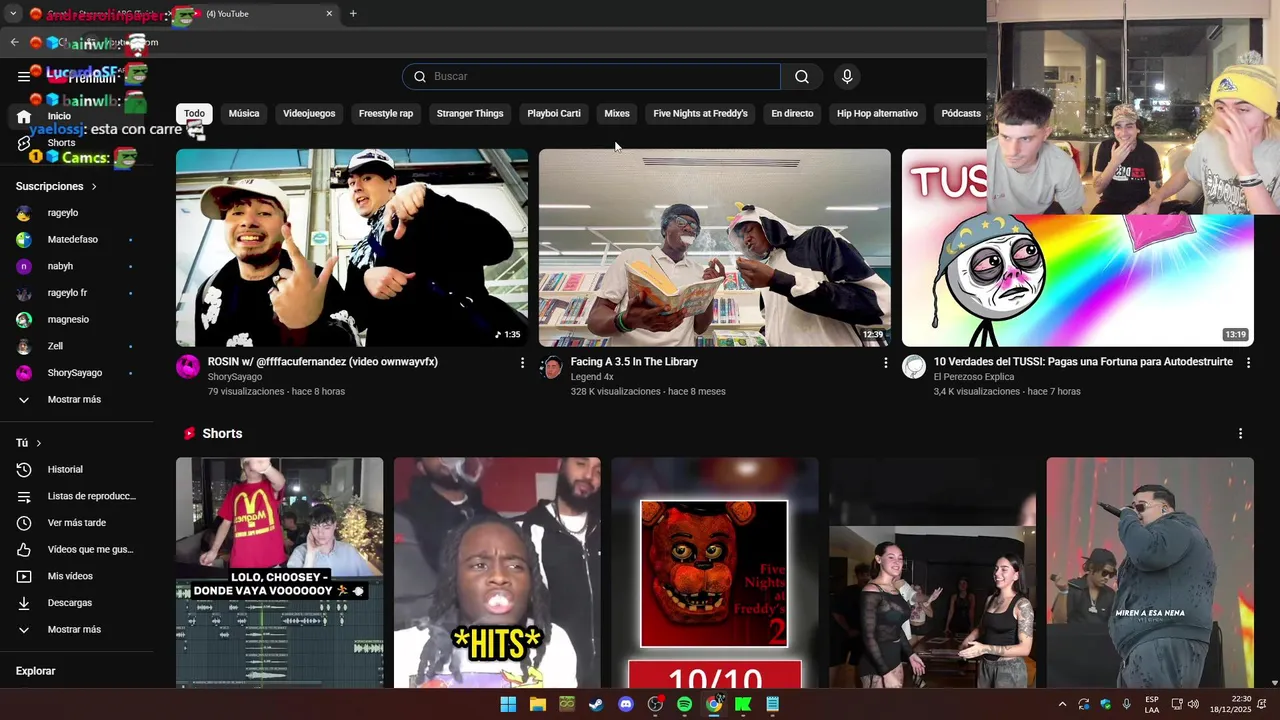Image resolution: width=1280 pixels, height=720 pixels.
Task: Select Five Nights at Freddy's chip
Action: pyautogui.click(x=700, y=114)
